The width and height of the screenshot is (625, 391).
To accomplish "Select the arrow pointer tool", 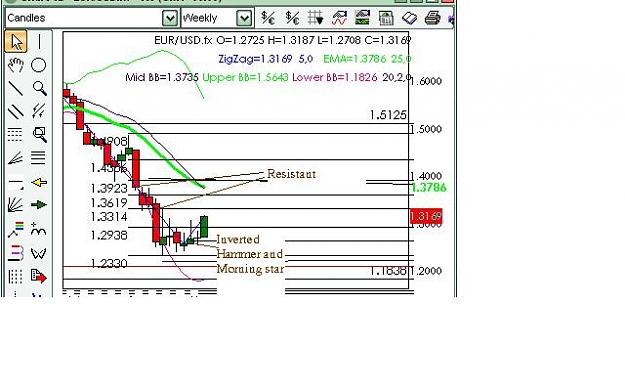I will tap(16, 41).
